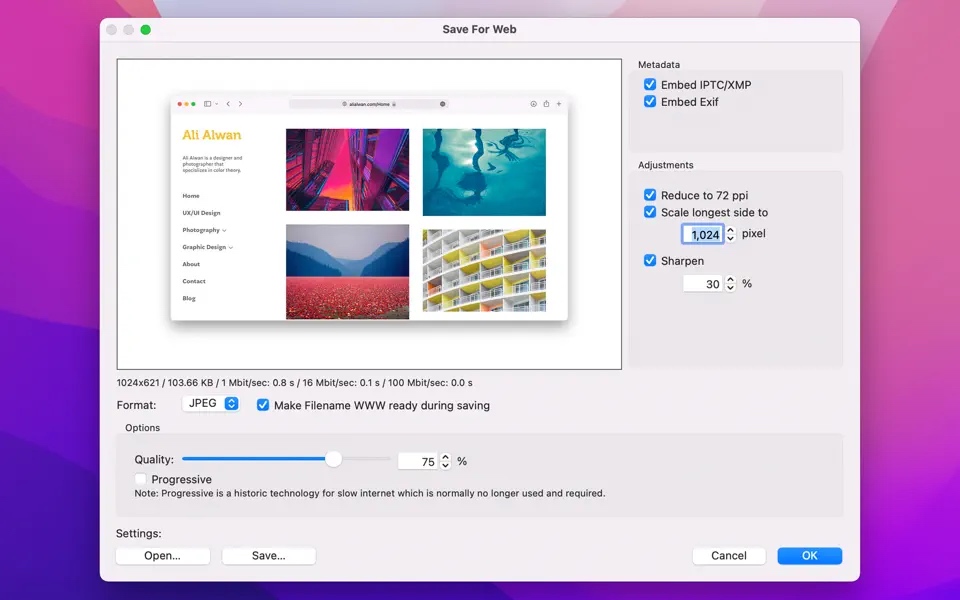Image resolution: width=960 pixels, height=600 pixels.
Task: Open the Format dropdown showing JPEG
Action: [210, 403]
